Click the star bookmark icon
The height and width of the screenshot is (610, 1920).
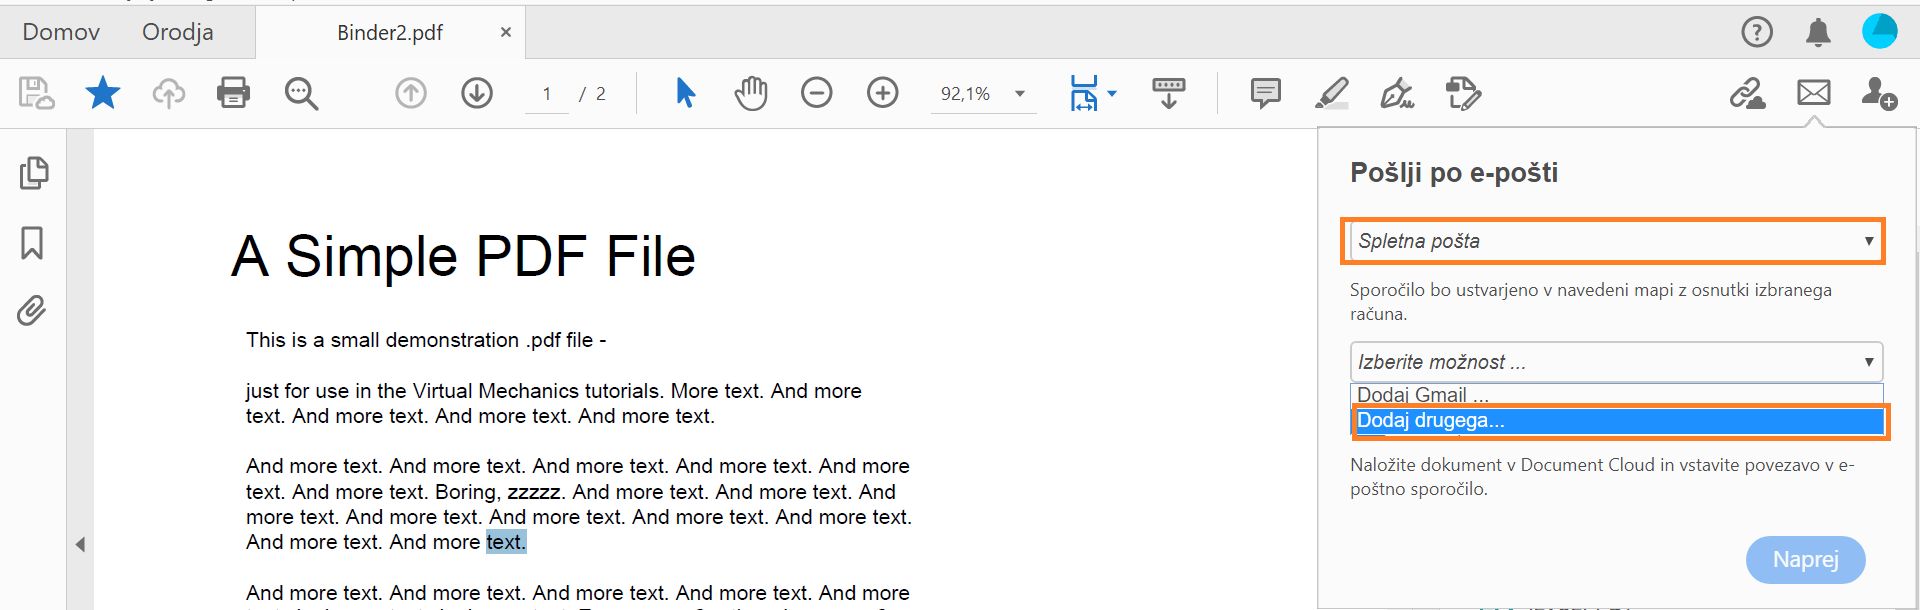[x=102, y=93]
